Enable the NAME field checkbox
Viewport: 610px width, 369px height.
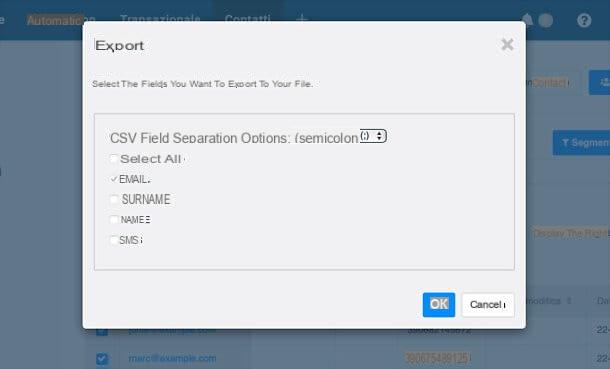114,220
